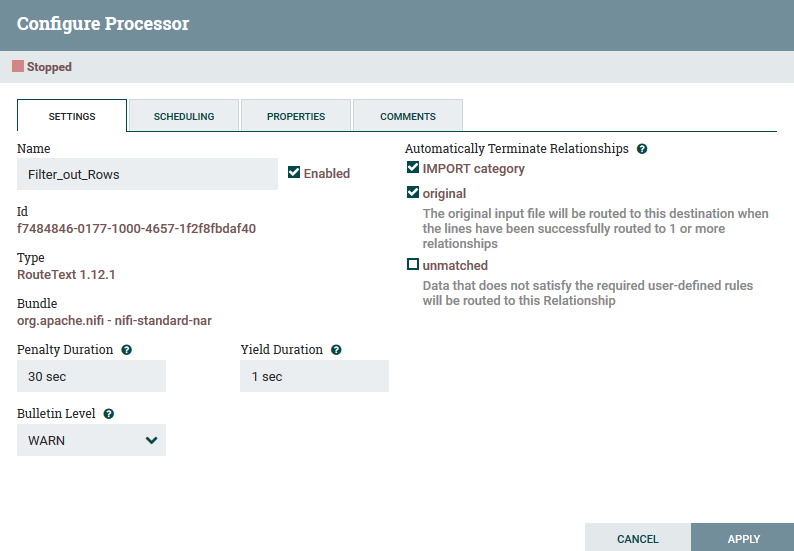Click the CANCEL button
The width and height of the screenshot is (794, 551).
click(638, 538)
